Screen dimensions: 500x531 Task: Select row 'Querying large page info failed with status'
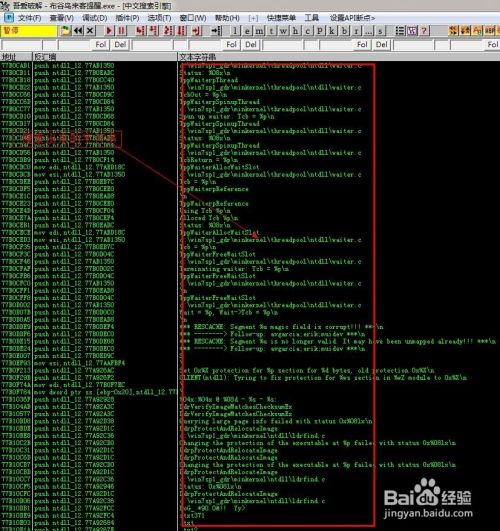click(276, 421)
